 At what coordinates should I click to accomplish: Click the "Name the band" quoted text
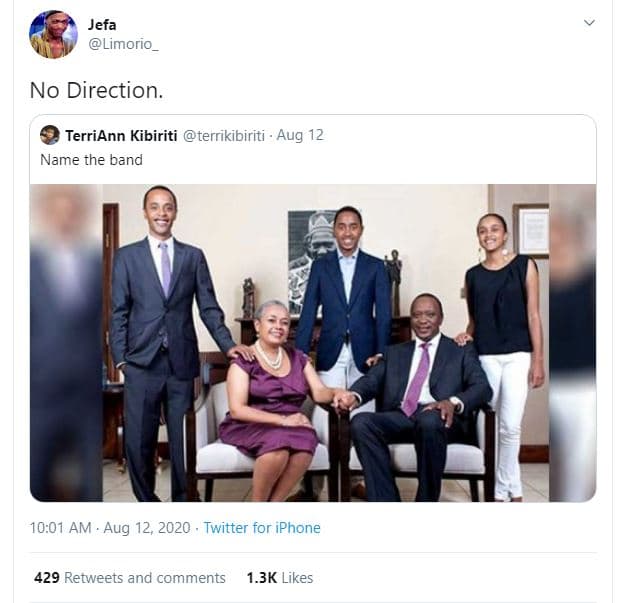click(x=91, y=159)
